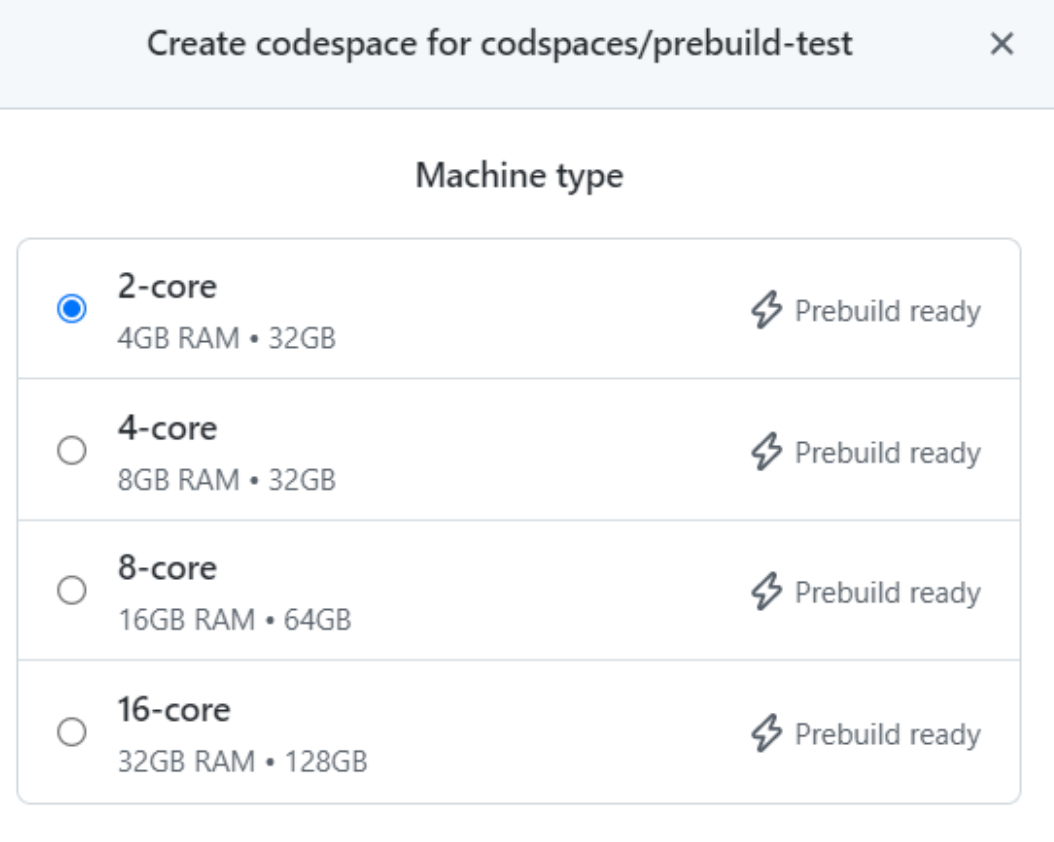1054x842 pixels.
Task: Click the lightning prebuild icon for 8-core
Action: (765, 593)
